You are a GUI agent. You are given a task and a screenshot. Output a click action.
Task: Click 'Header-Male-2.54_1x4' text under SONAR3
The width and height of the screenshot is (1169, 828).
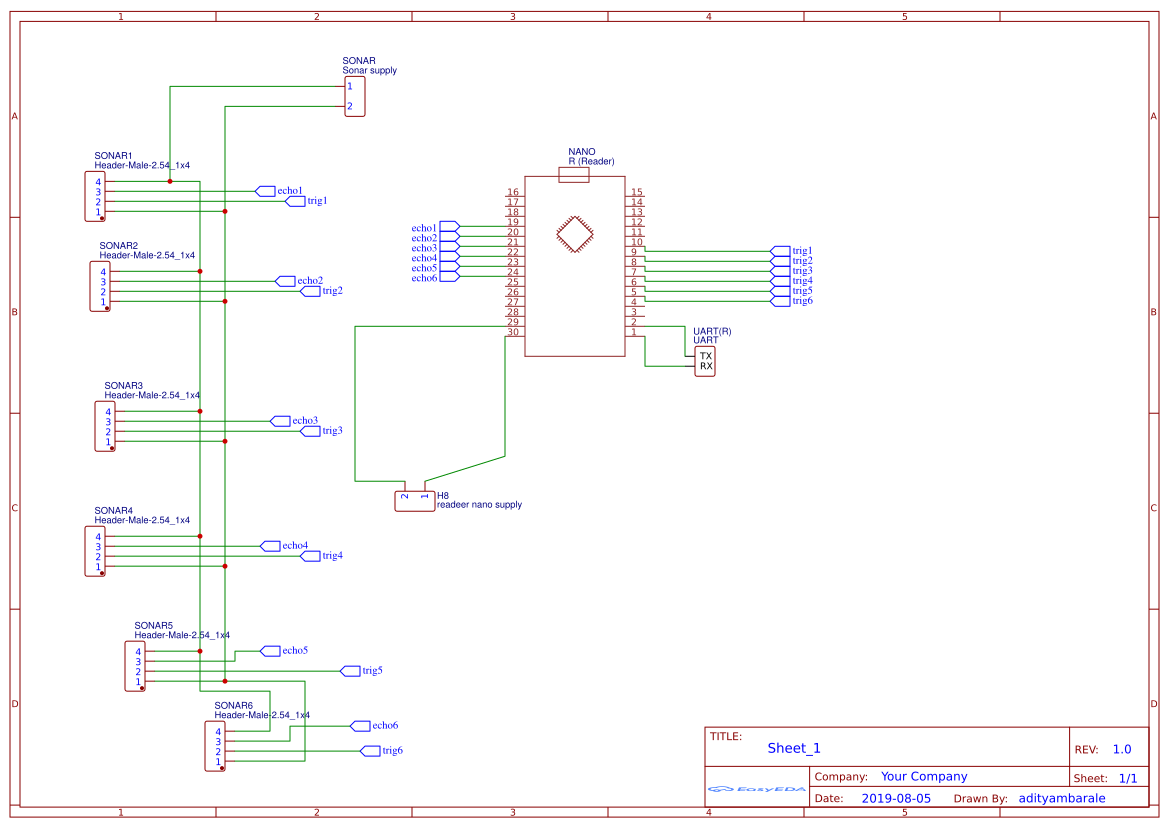click(x=152, y=395)
